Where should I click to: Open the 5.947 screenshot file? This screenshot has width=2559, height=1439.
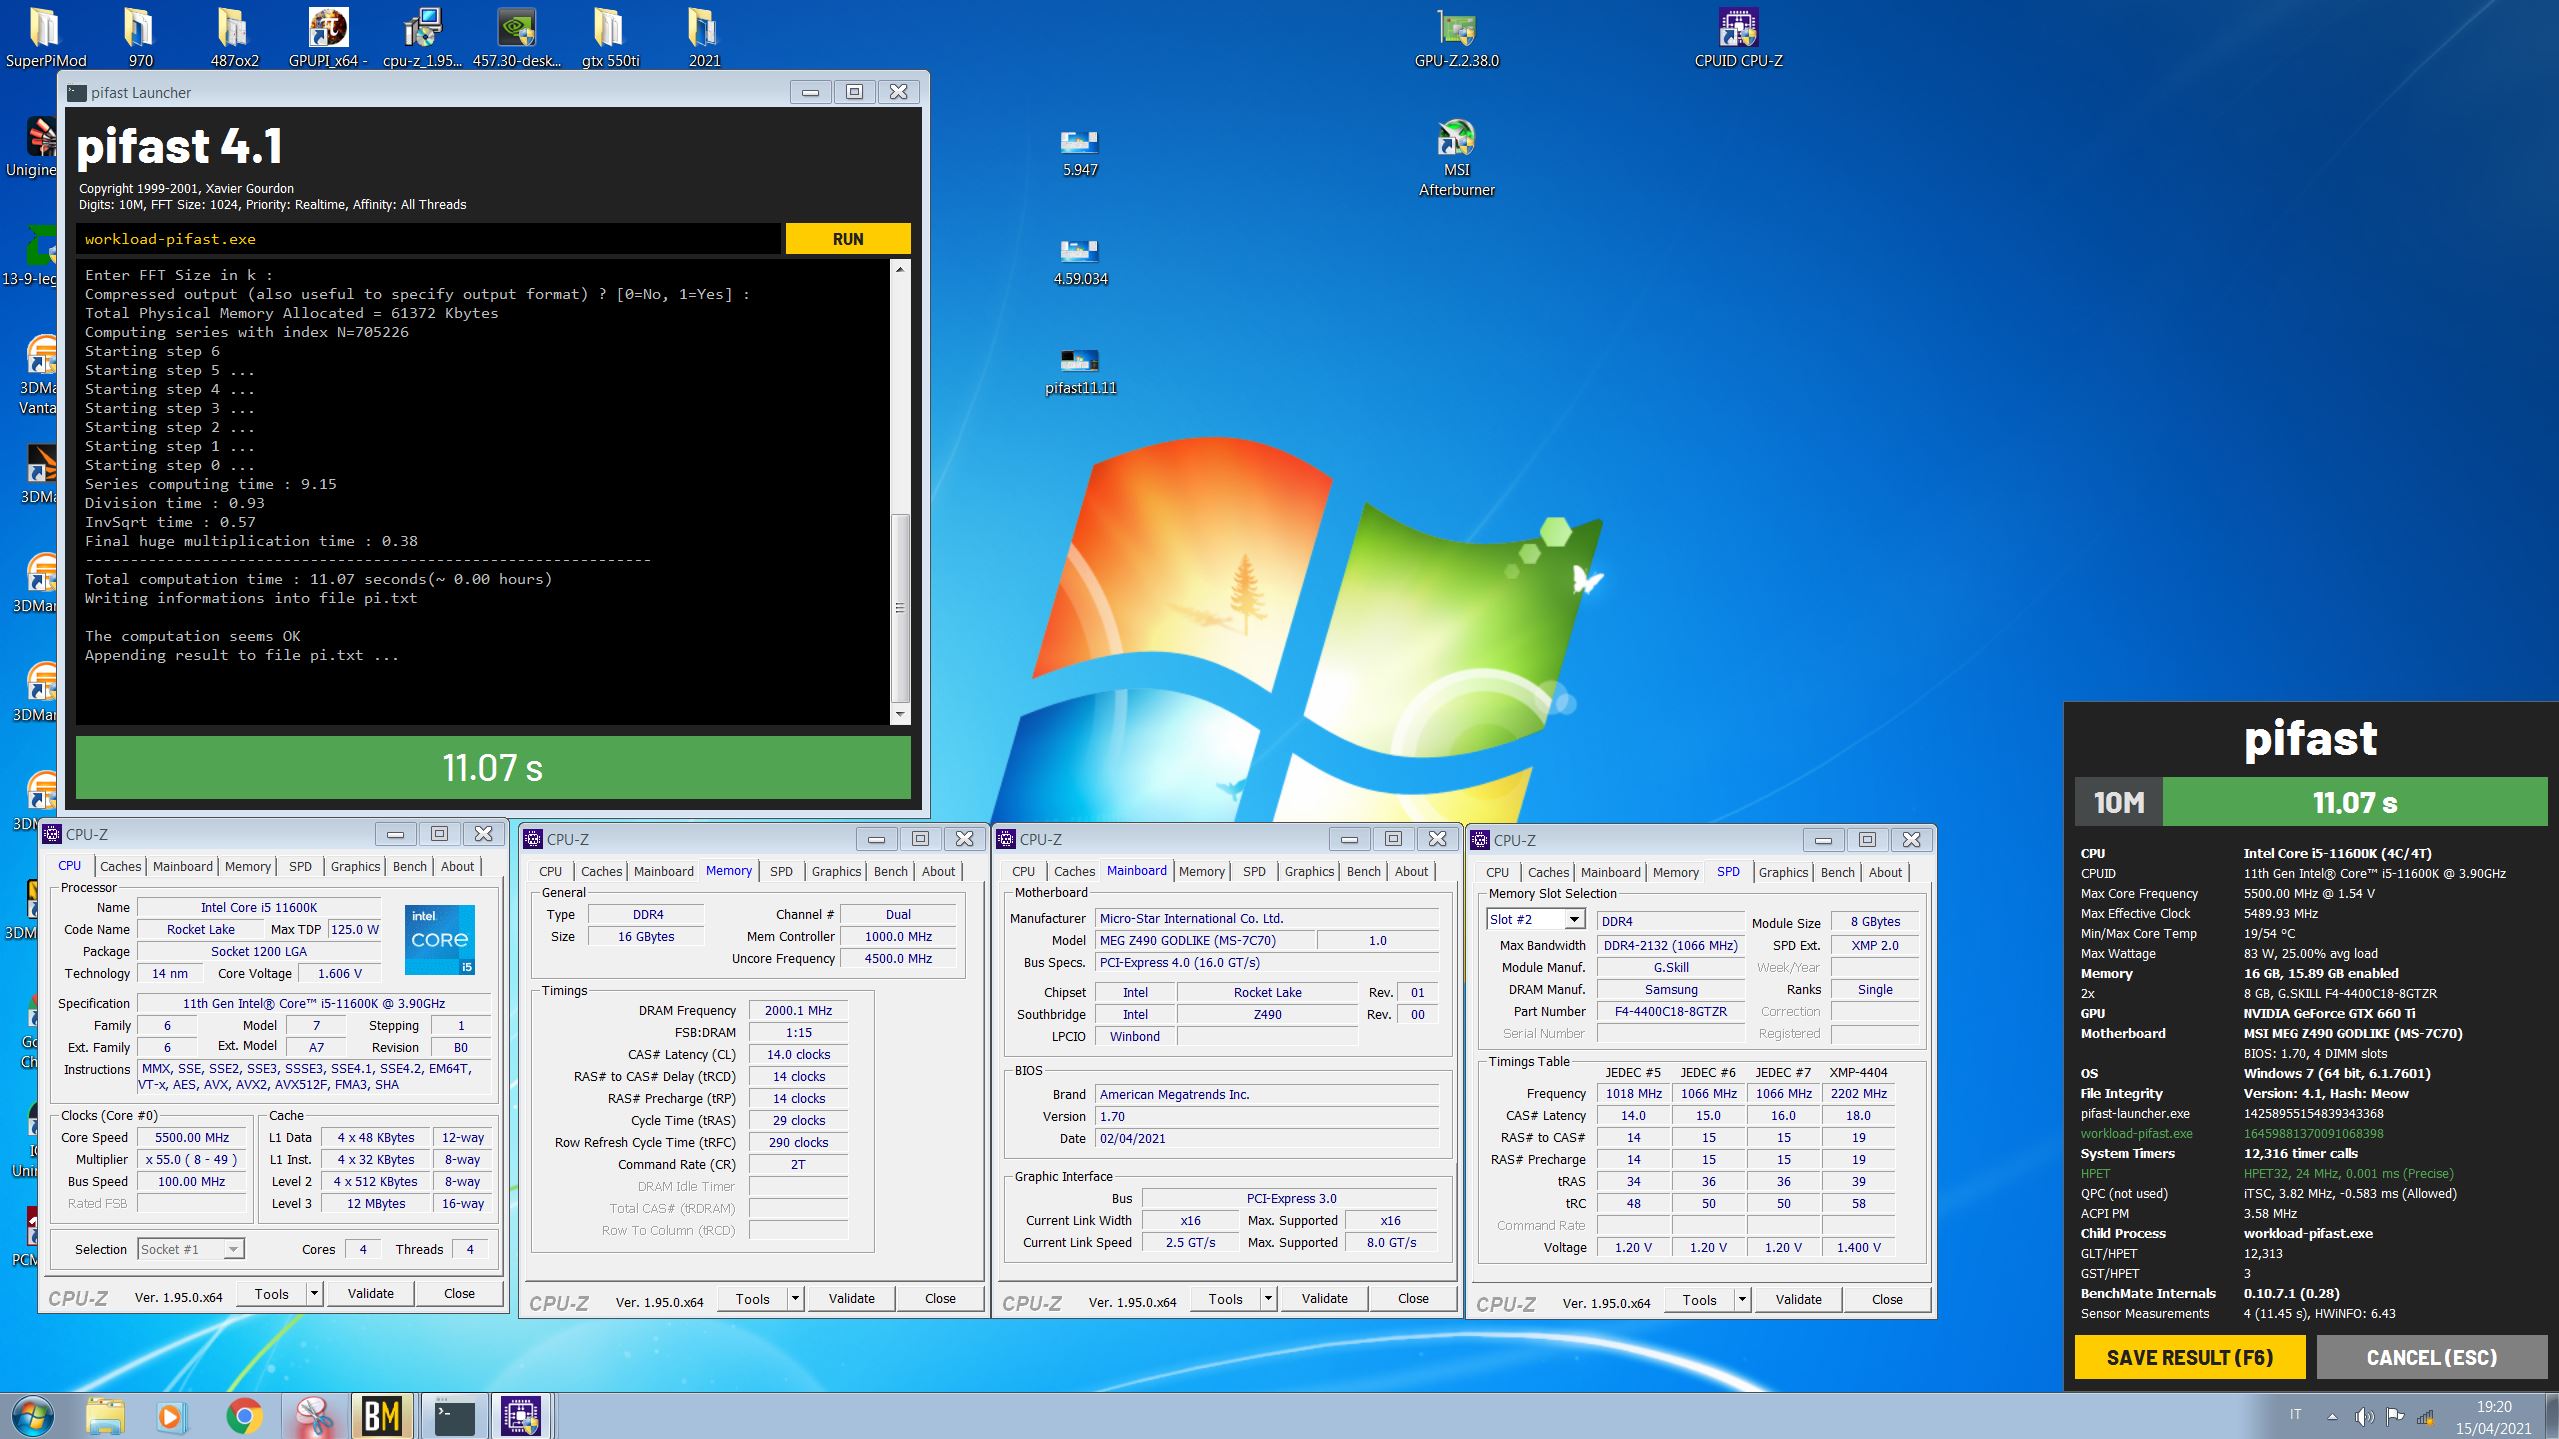1080,152
